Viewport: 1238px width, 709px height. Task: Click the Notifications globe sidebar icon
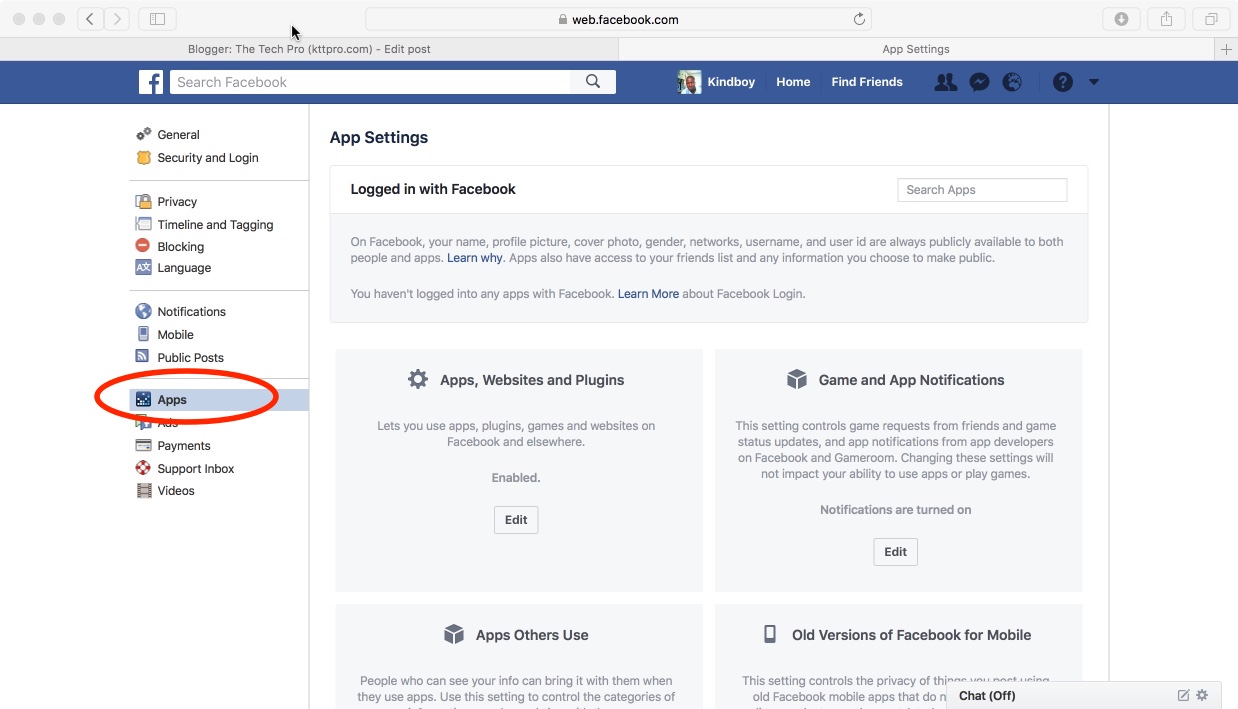(x=143, y=311)
